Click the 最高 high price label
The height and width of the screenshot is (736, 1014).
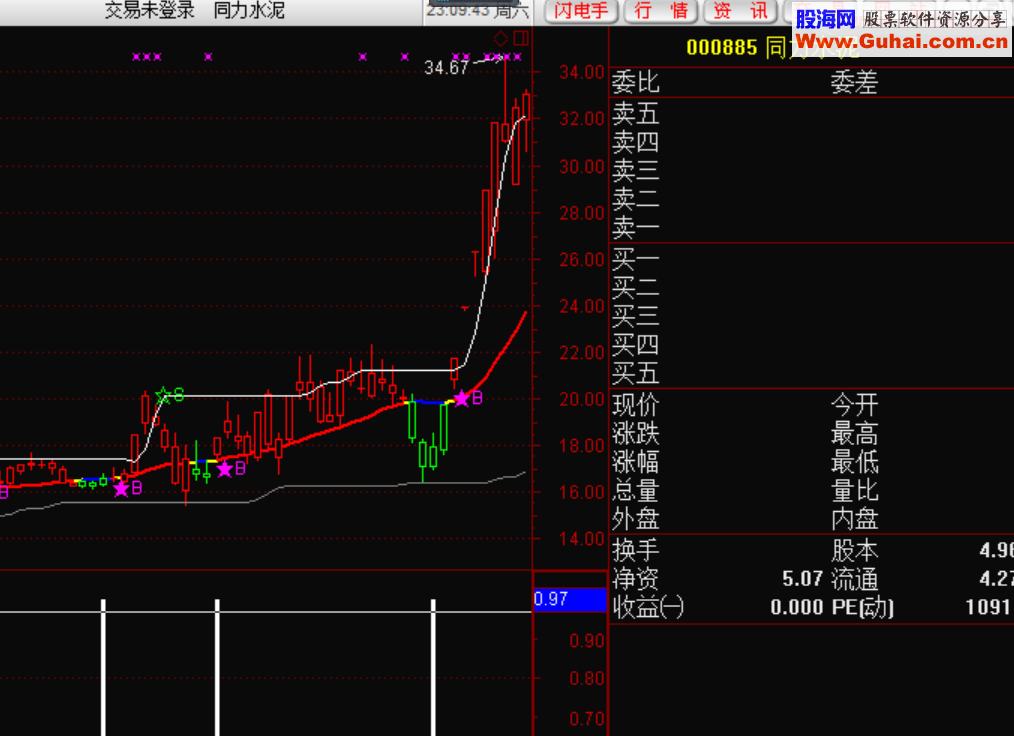tap(854, 434)
